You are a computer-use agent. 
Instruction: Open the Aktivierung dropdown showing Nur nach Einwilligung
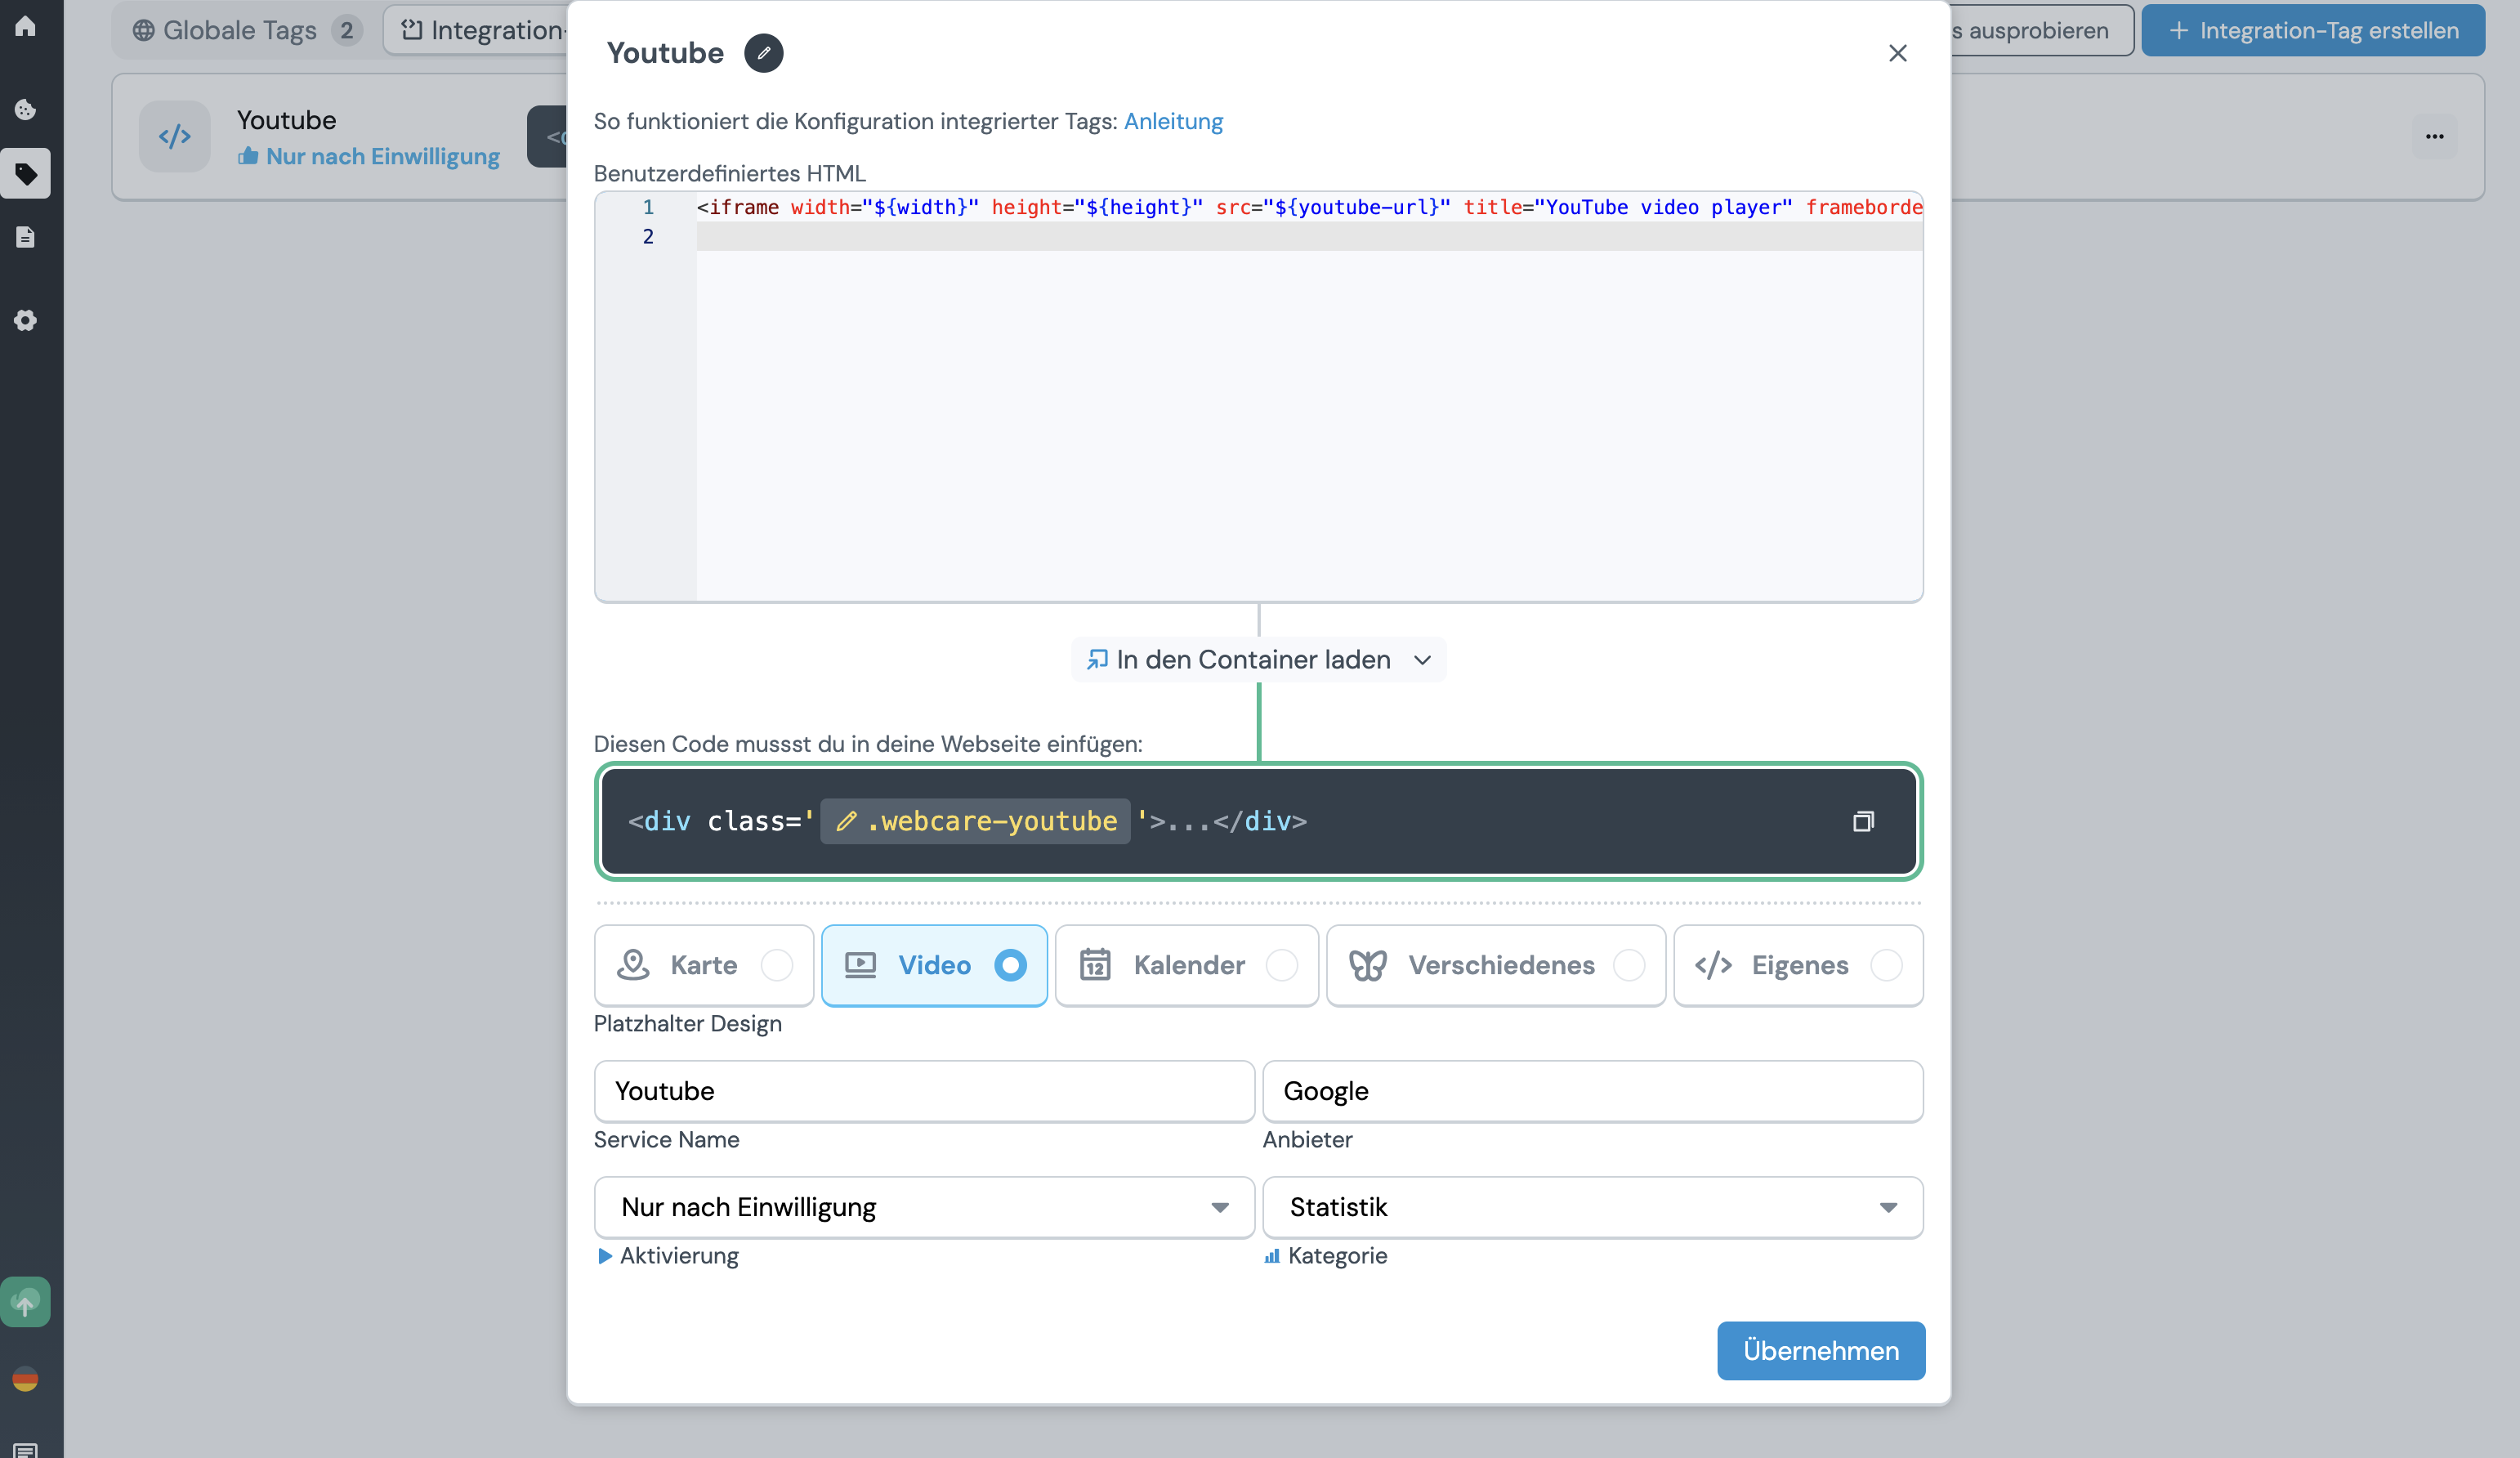click(922, 1207)
